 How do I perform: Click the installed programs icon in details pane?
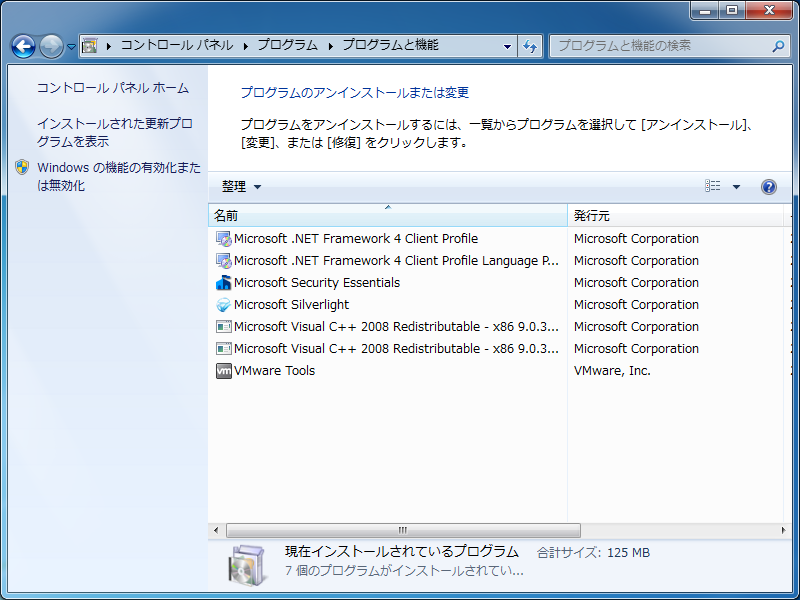(248, 565)
